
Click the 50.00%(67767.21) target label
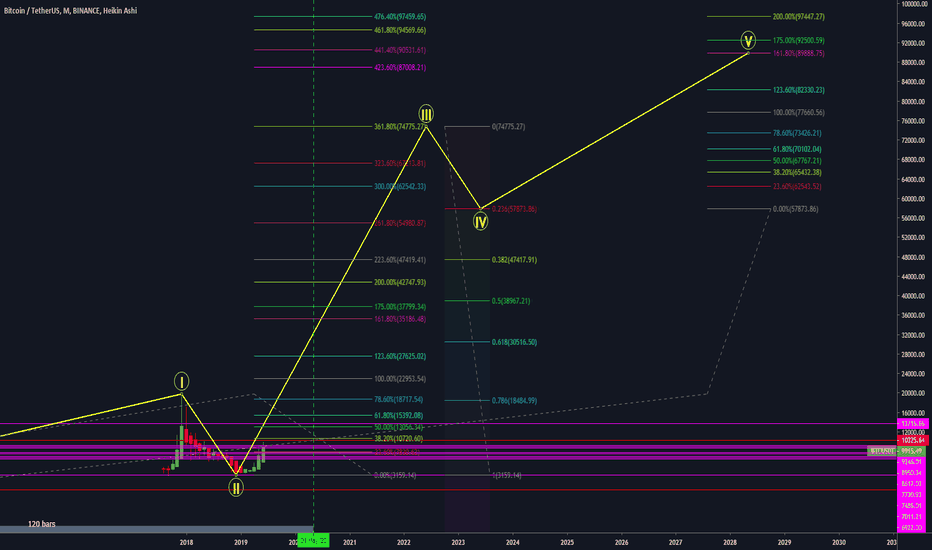click(x=797, y=161)
